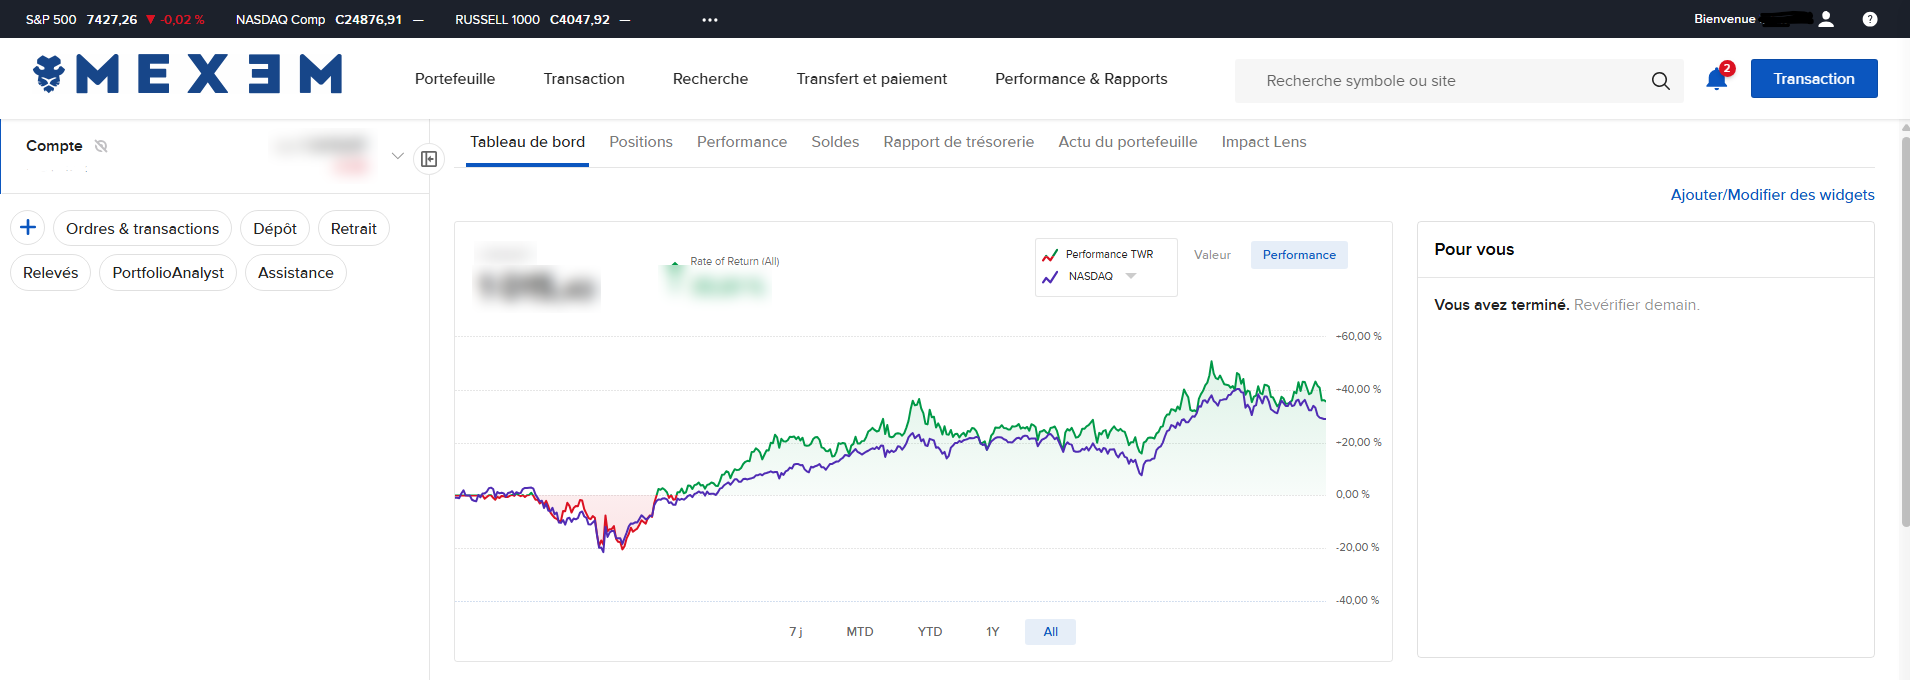
Task: Switch chart to Valeur view
Action: (x=1212, y=255)
